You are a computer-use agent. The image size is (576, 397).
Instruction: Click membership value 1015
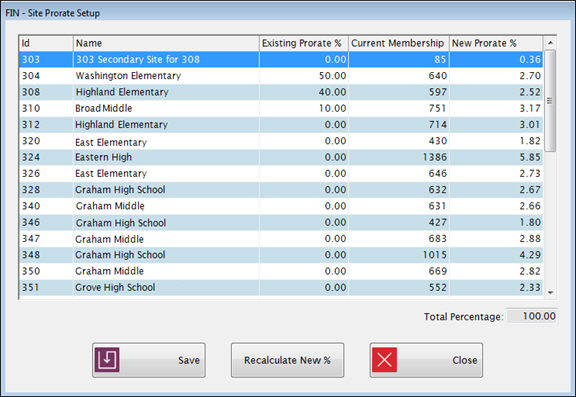coord(435,255)
